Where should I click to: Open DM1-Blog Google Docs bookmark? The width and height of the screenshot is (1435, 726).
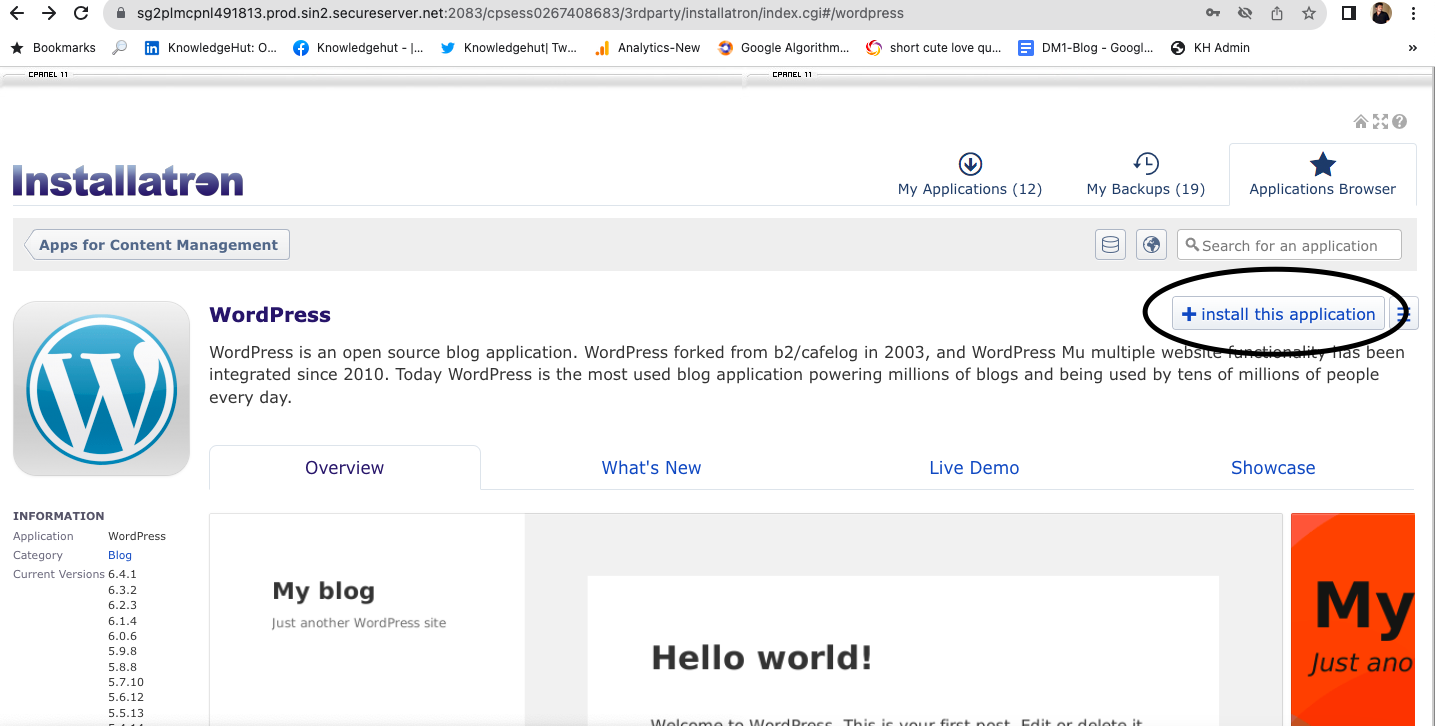point(1085,47)
